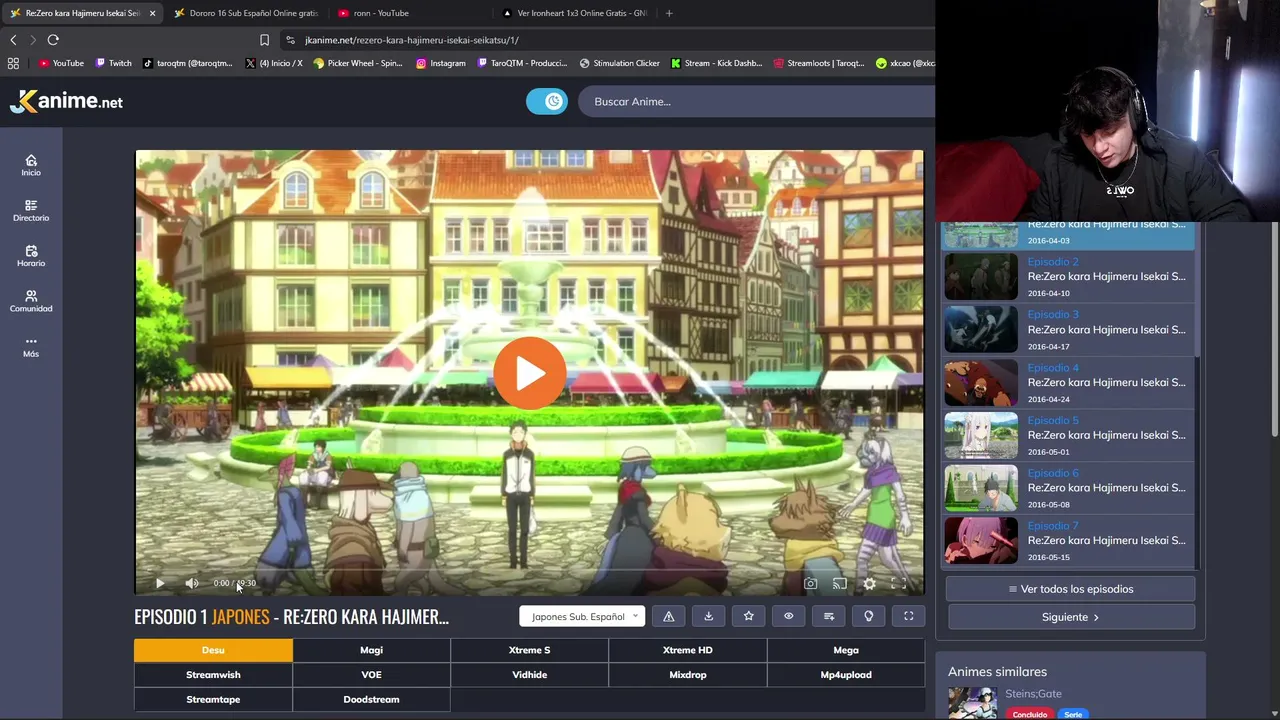The image size is (1280, 720).
Task: Select the Xtreme S server tab
Action: pyautogui.click(x=529, y=650)
